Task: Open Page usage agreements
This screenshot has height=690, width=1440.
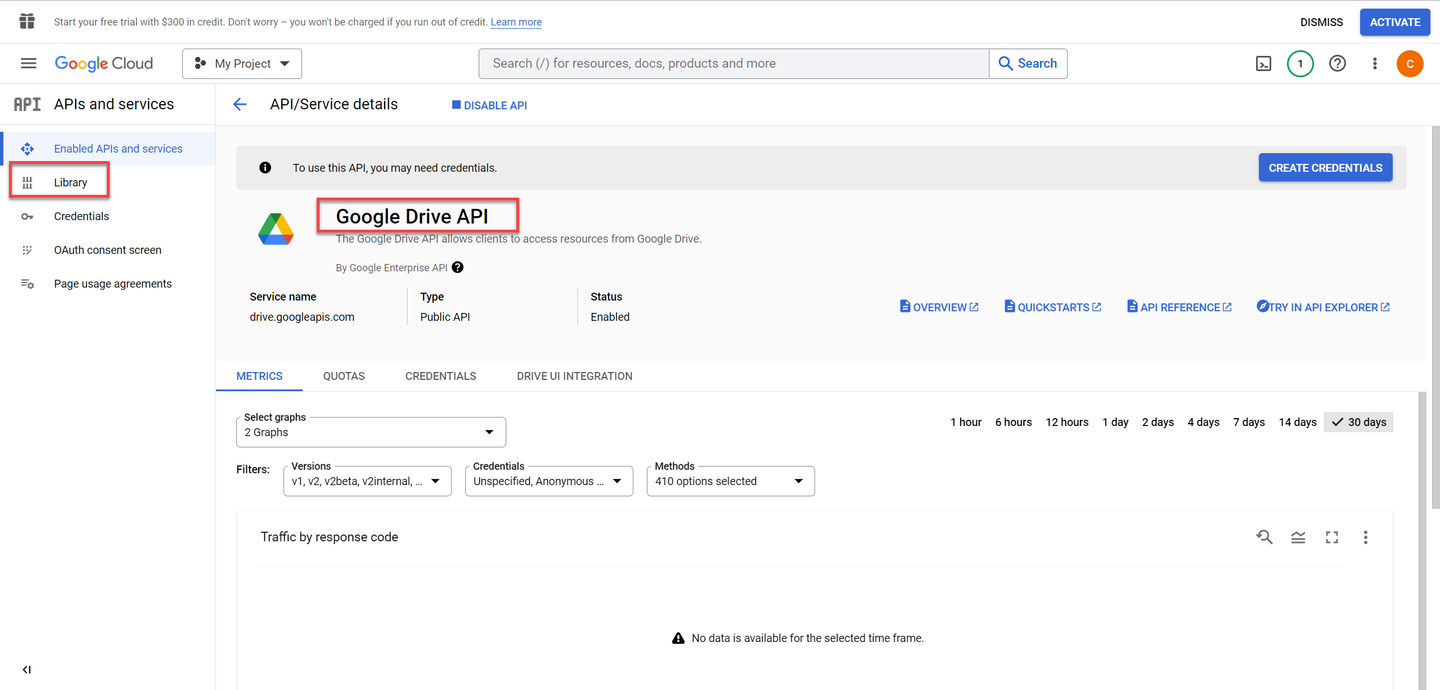Action: click(x=108, y=284)
